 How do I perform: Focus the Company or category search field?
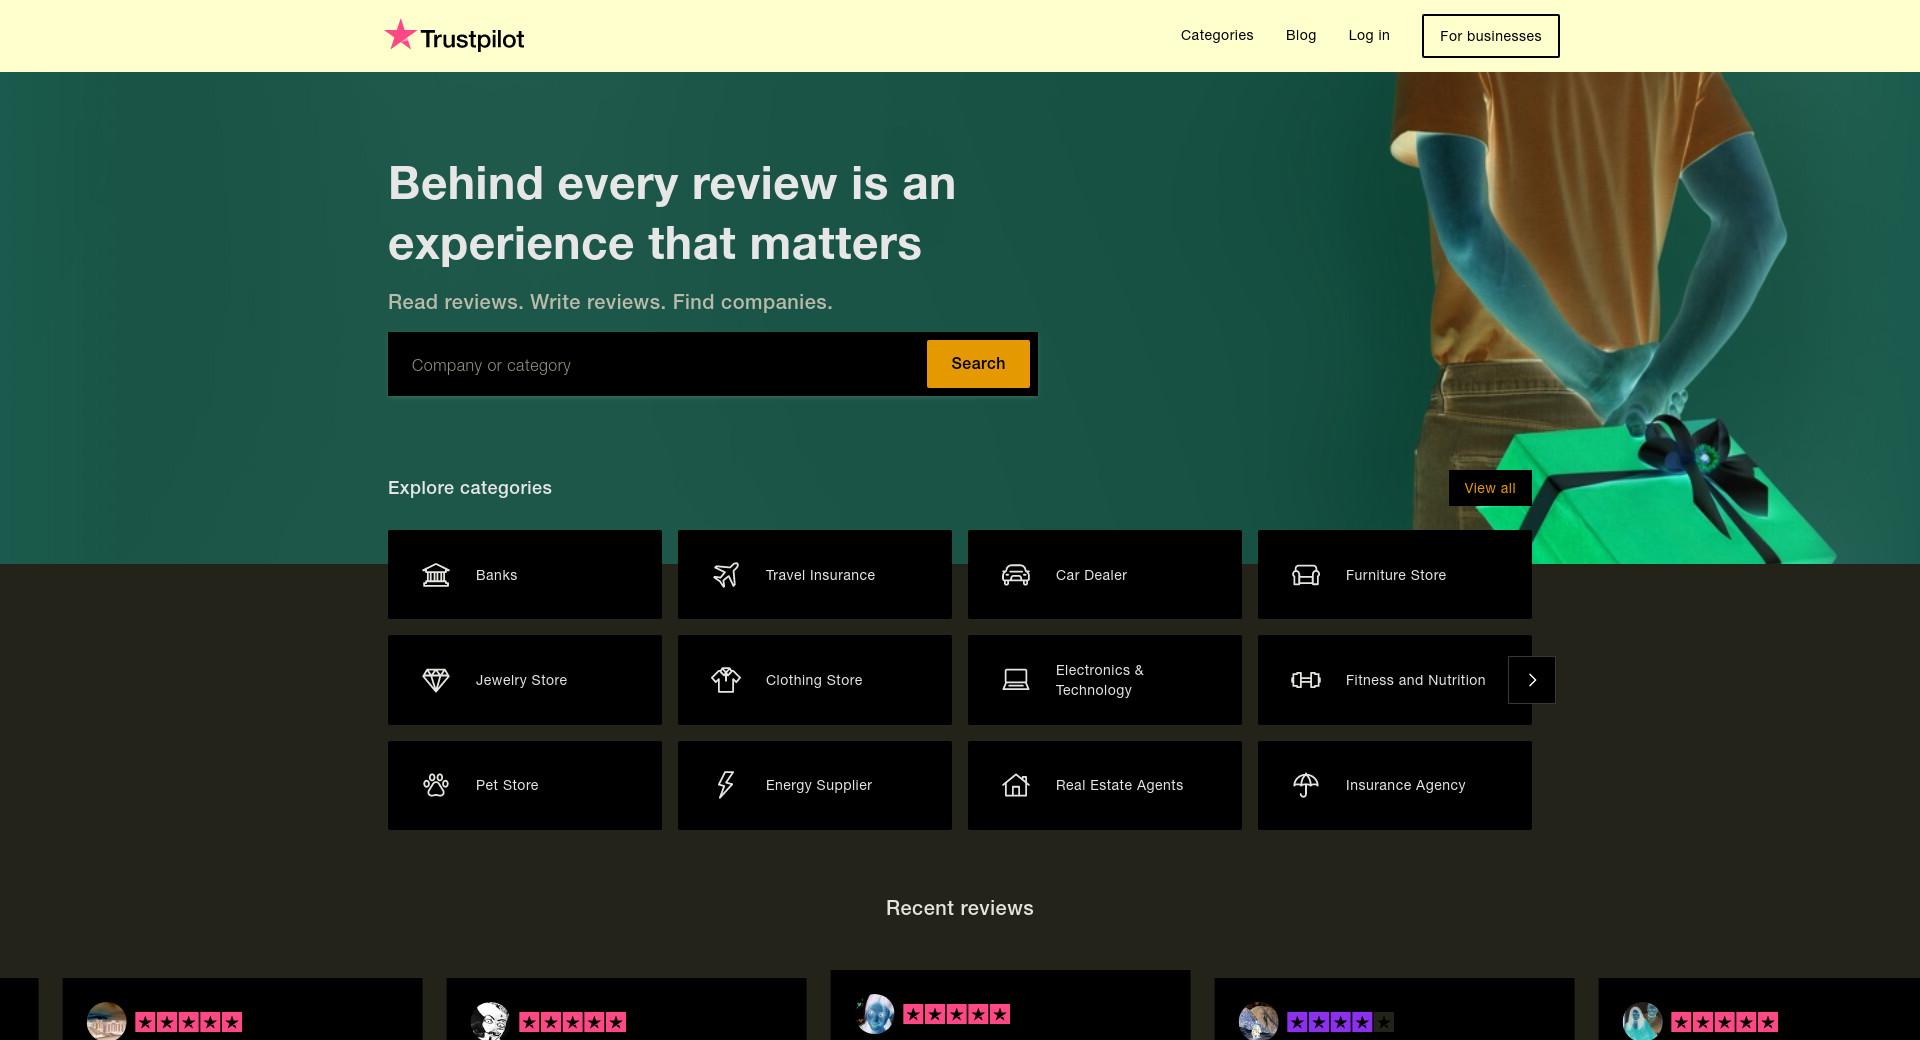coord(657,365)
